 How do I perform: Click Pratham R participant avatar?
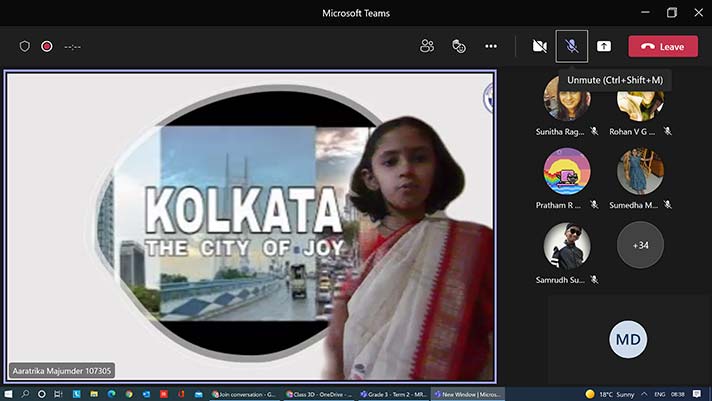566,172
